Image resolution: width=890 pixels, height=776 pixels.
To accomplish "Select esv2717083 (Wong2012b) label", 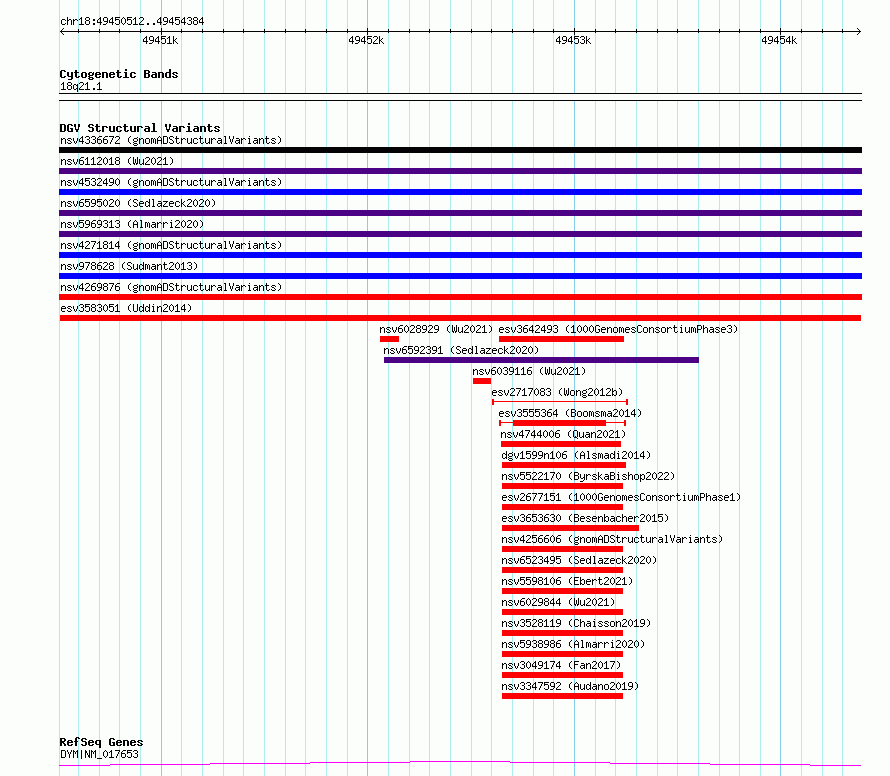I will click(x=557, y=392).
